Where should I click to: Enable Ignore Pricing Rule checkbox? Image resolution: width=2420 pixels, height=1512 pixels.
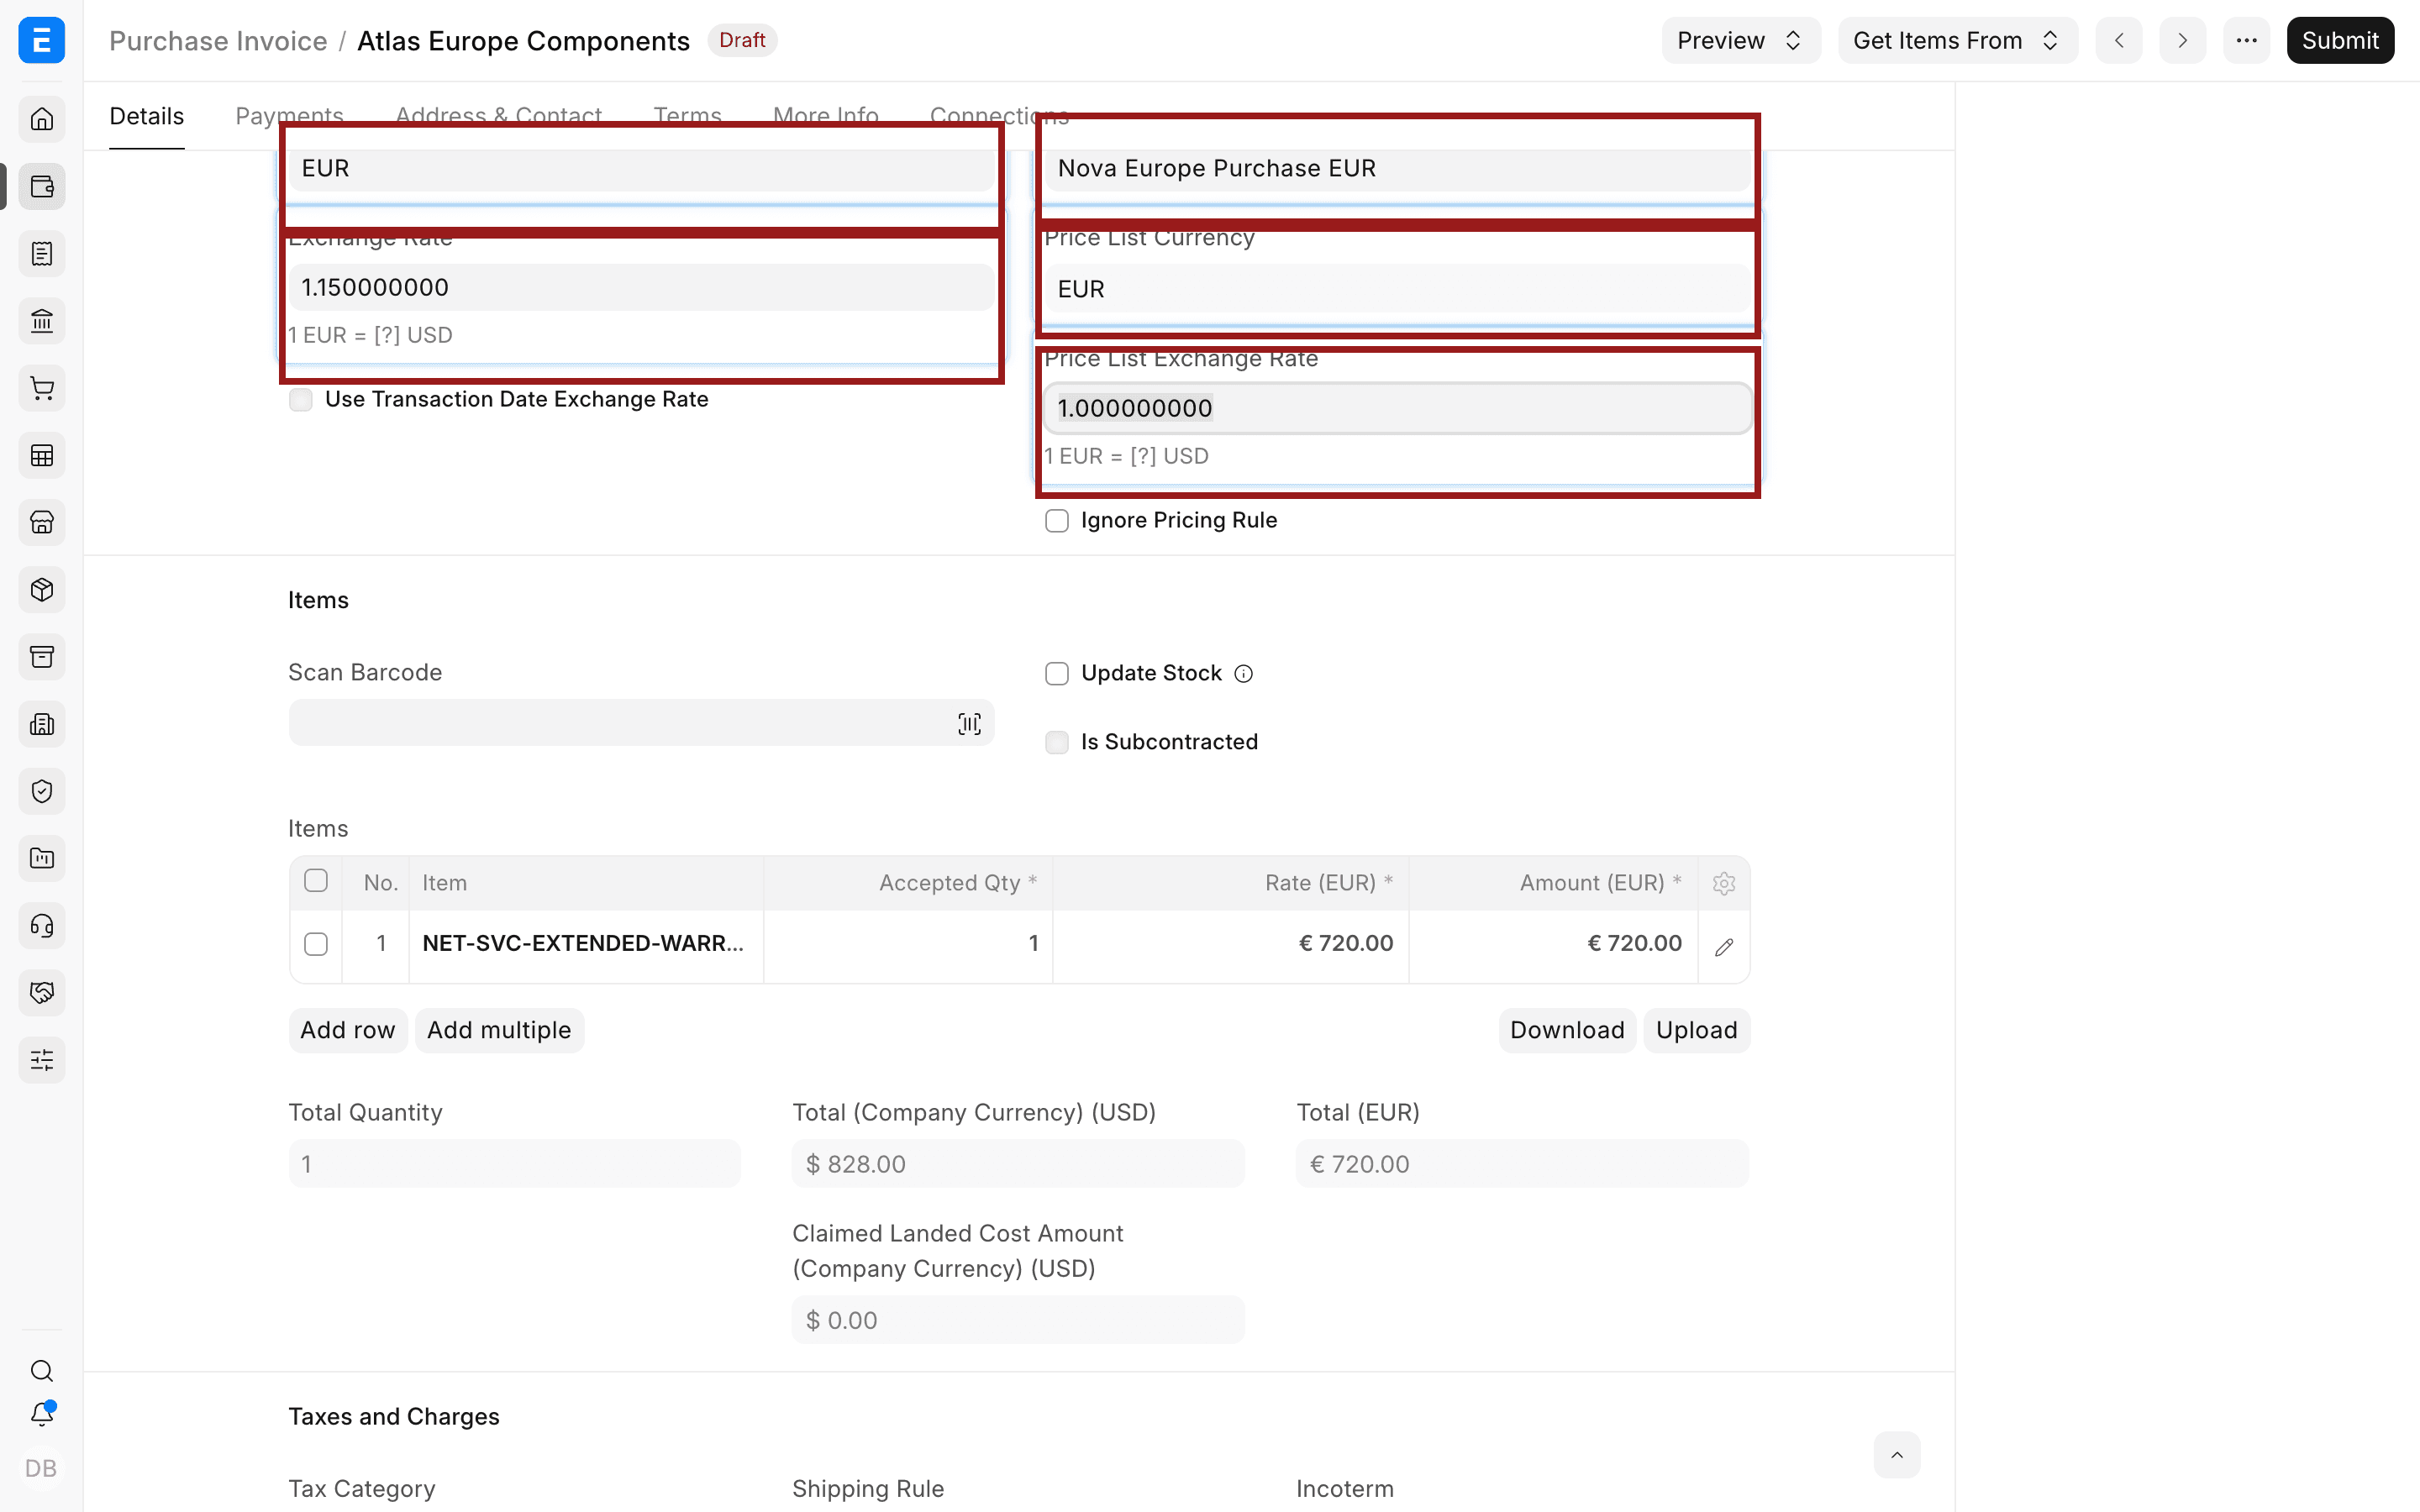coord(1056,521)
